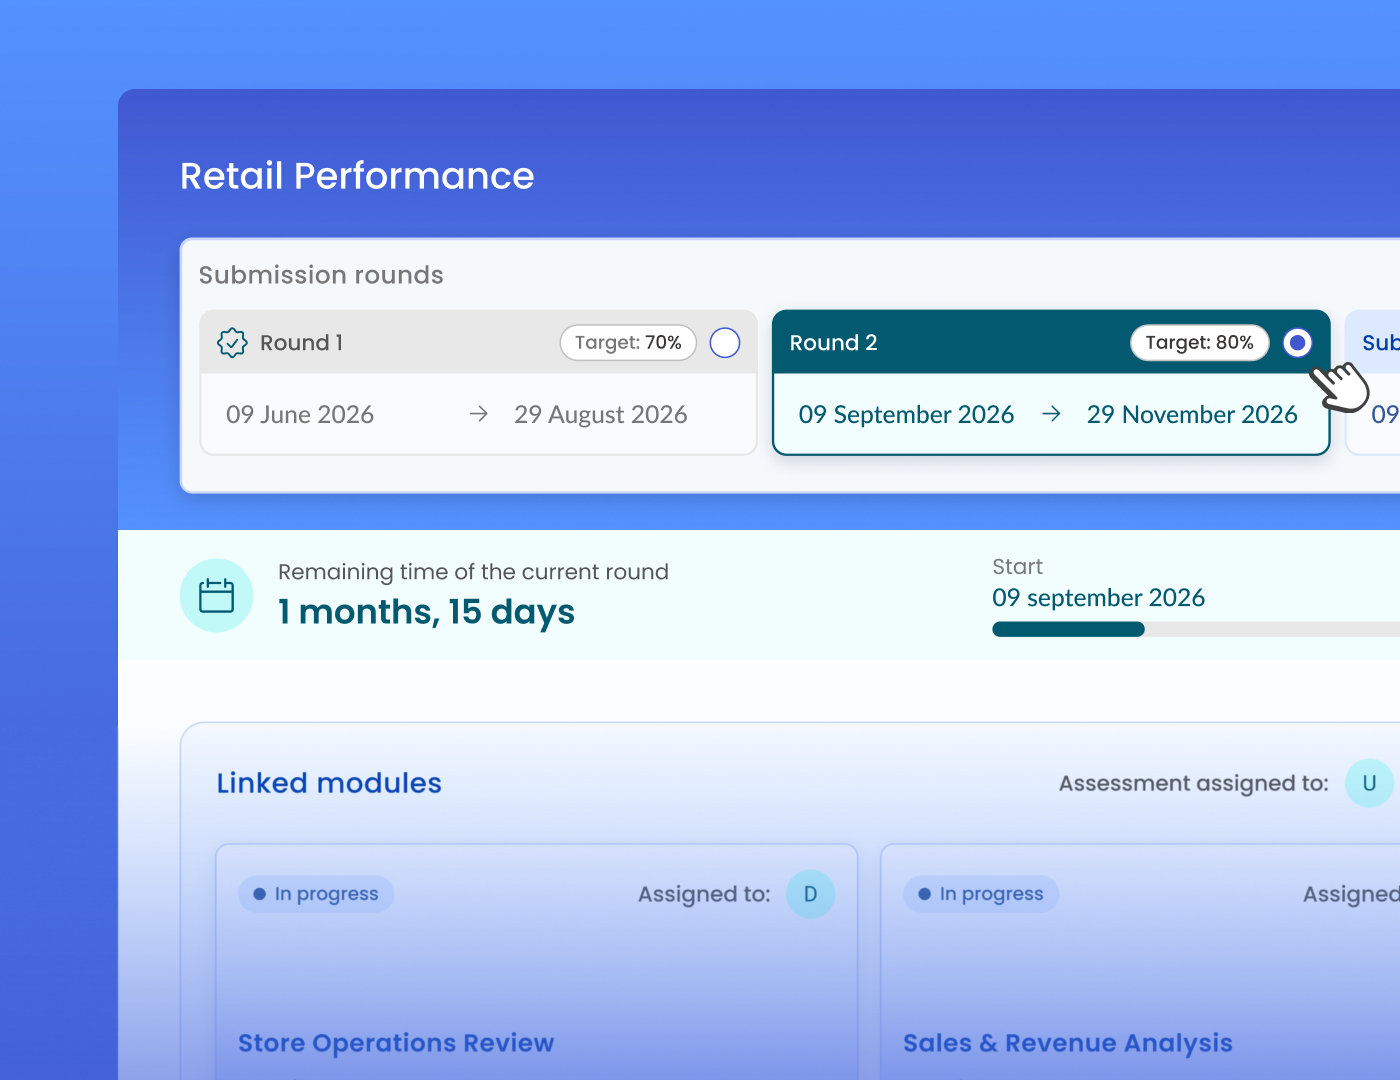Click the arrow between Round 1 dates

pyautogui.click(x=479, y=414)
